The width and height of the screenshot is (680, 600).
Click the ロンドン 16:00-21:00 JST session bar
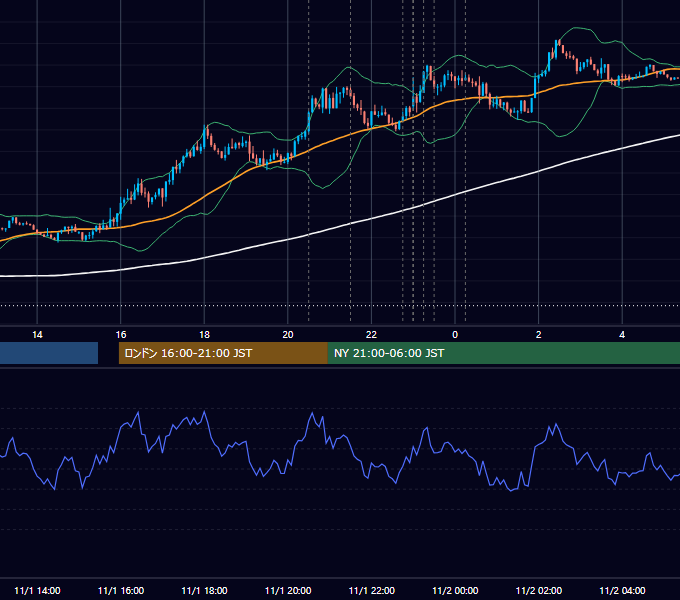pos(223,353)
